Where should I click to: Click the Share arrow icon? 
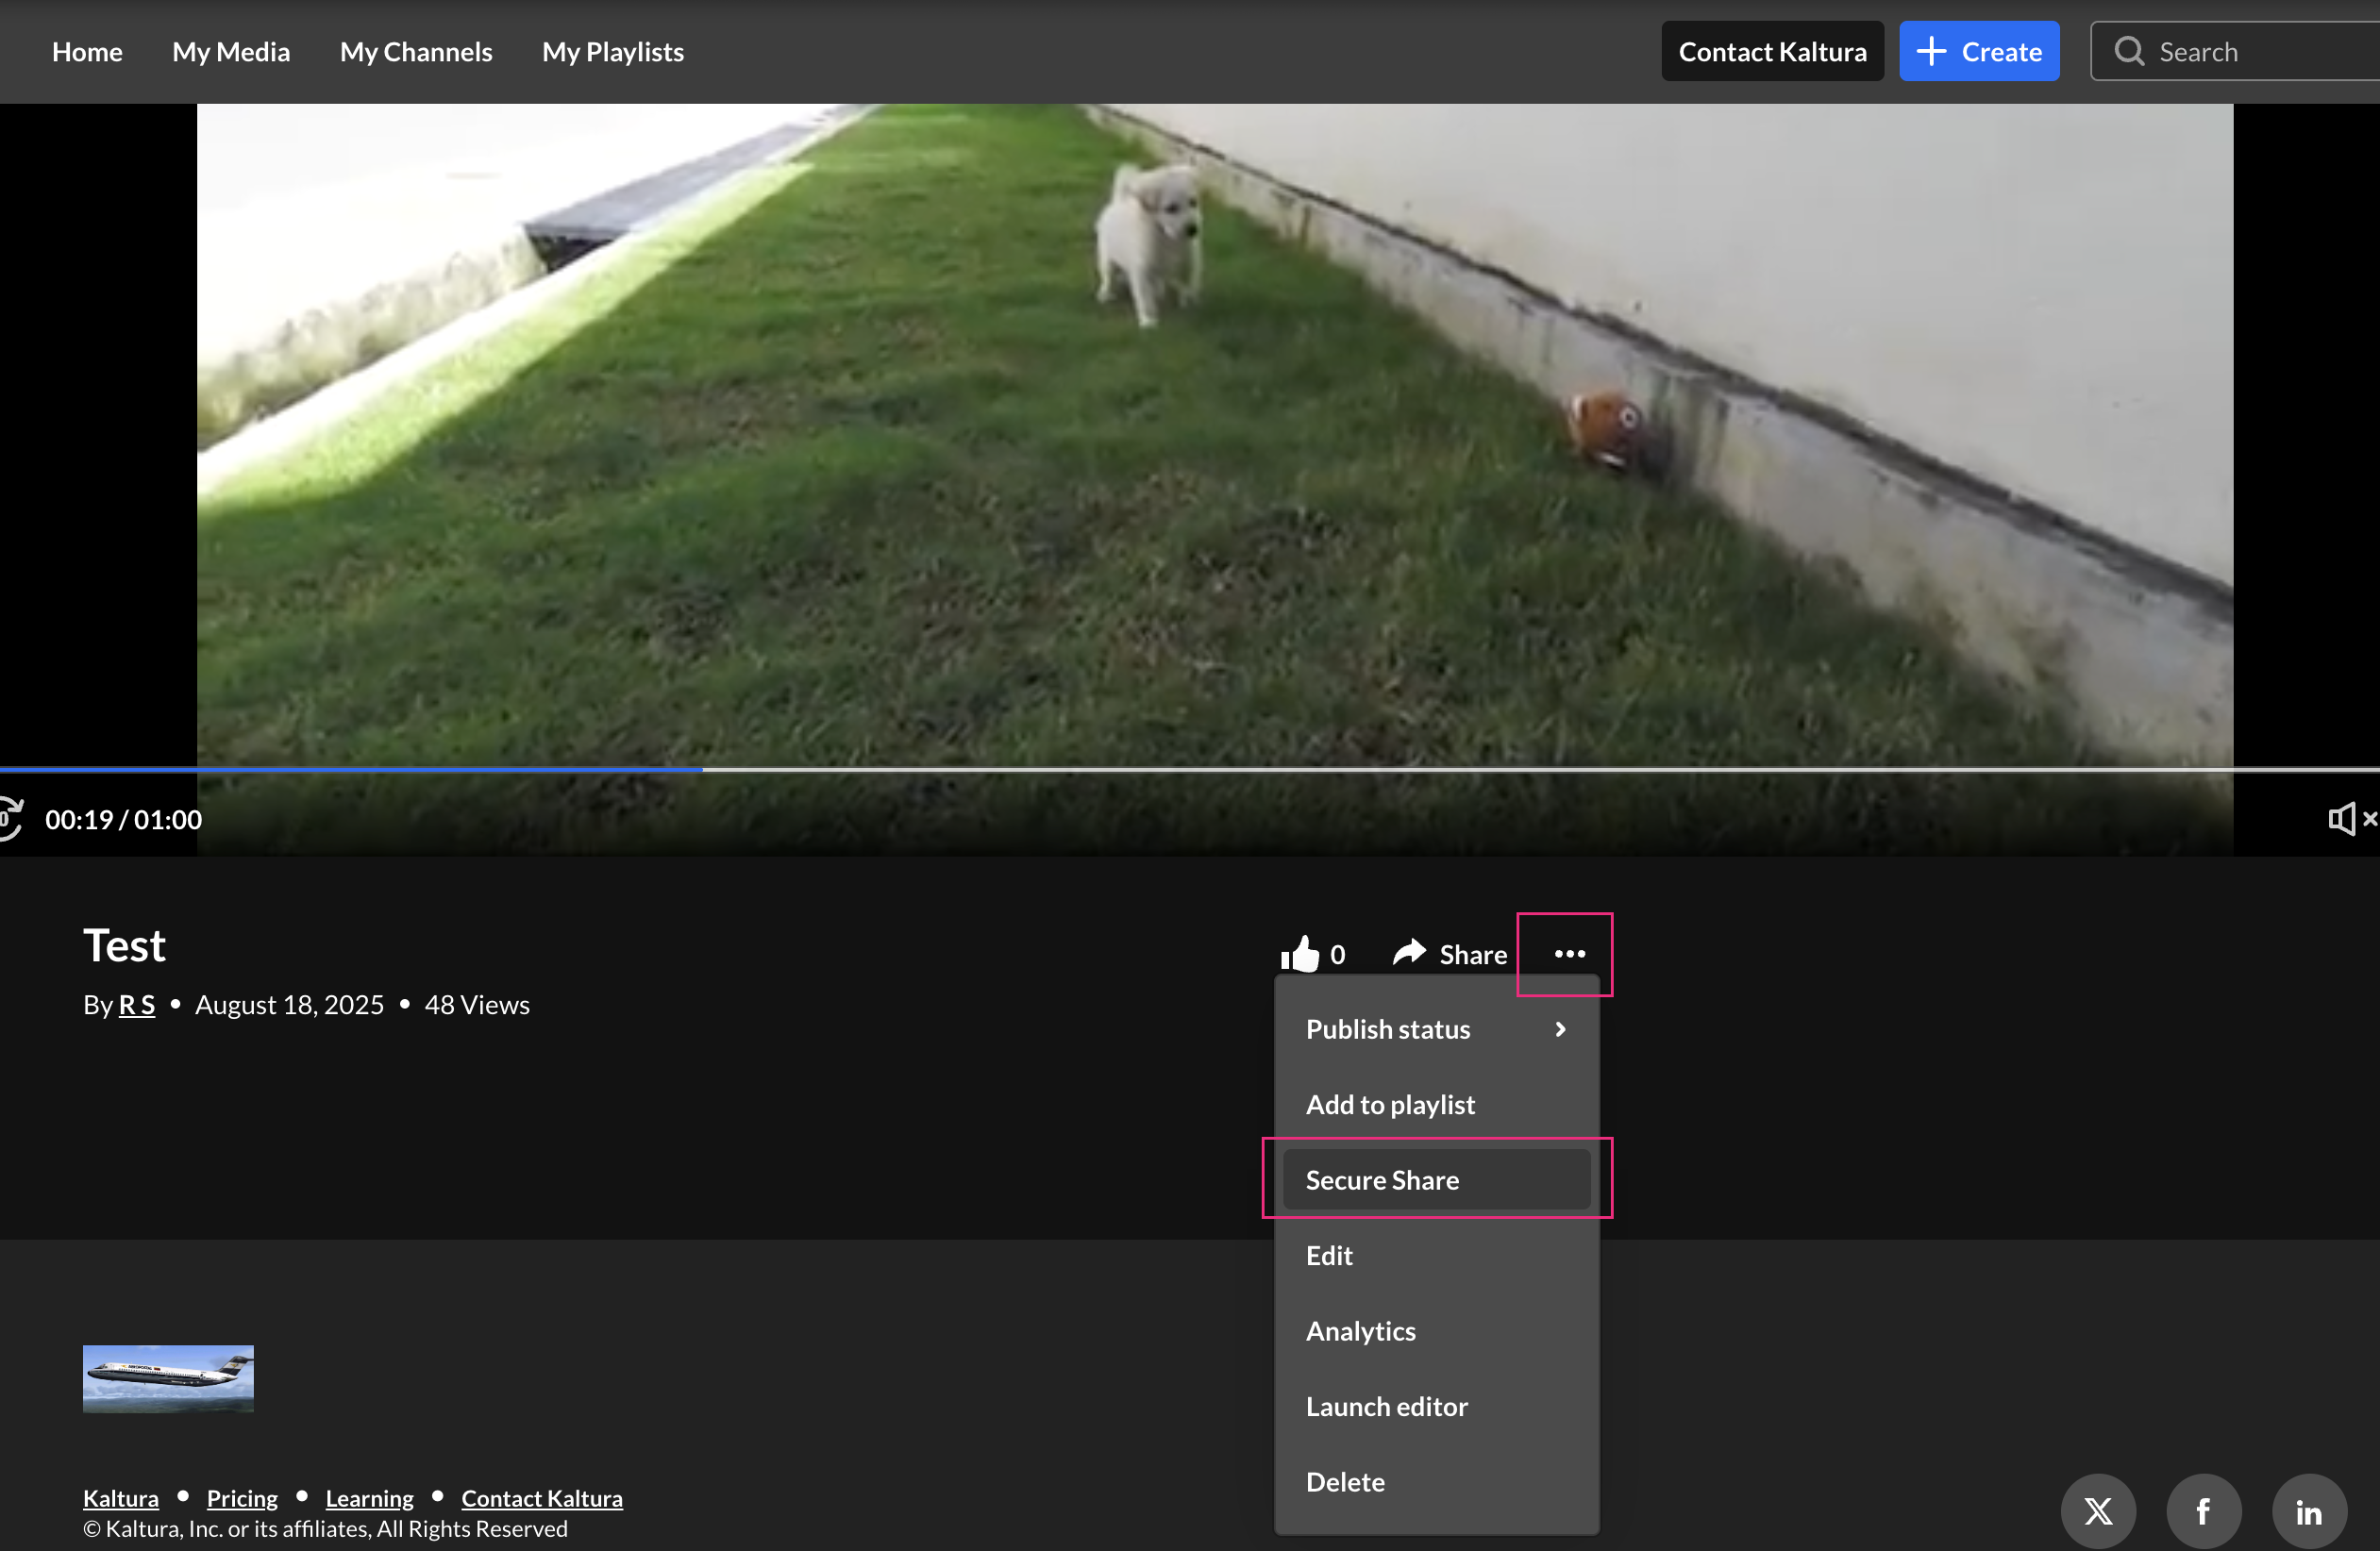click(x=1409, y=953)
